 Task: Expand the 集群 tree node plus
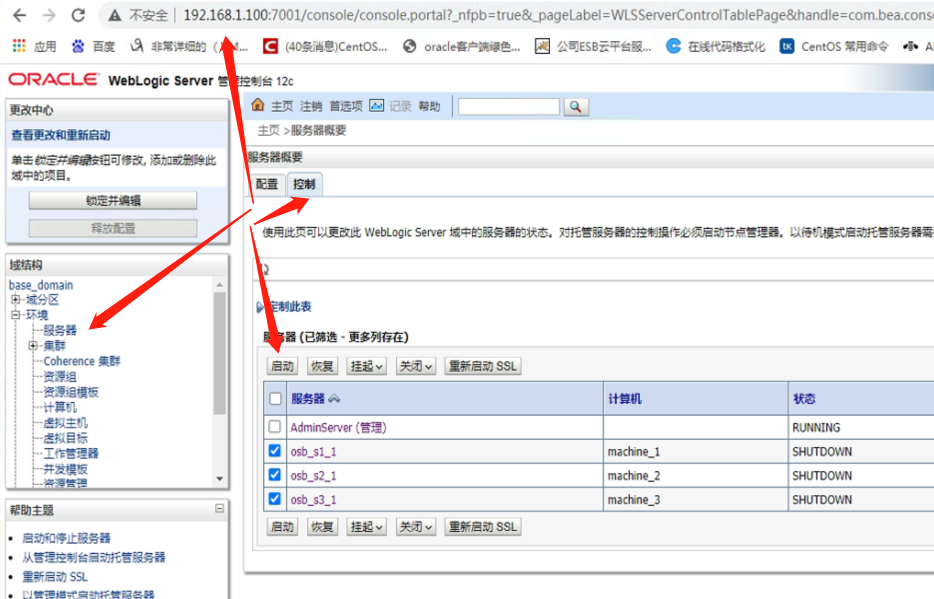point(33,345)
